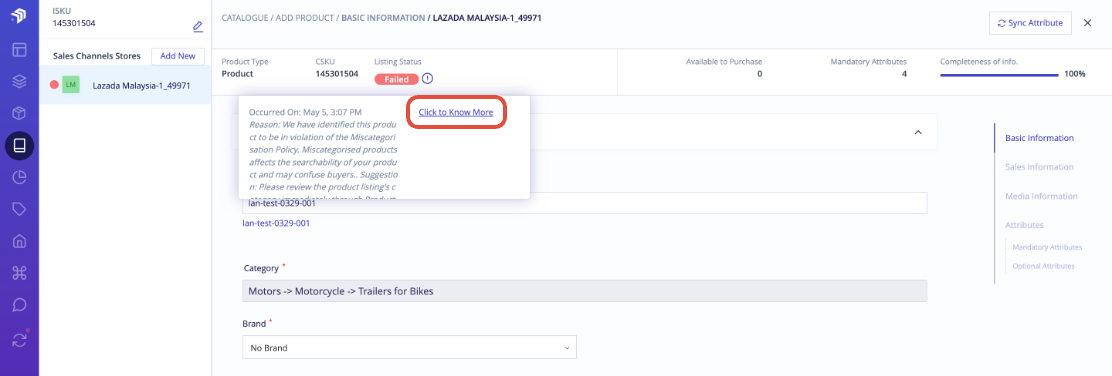Open the house store icon in sidebar
The width and height of the screenshot is (1112, 376).
[19, 240]
